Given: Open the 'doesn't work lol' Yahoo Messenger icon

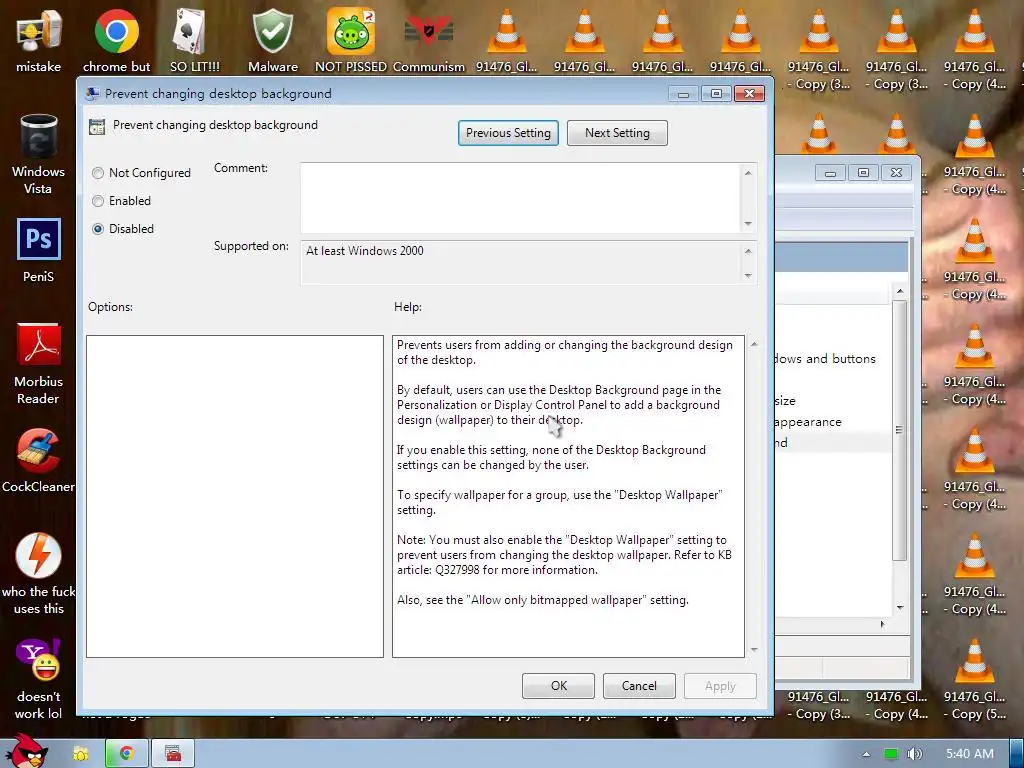Looking at the screenshot, I should click(39, 679).
